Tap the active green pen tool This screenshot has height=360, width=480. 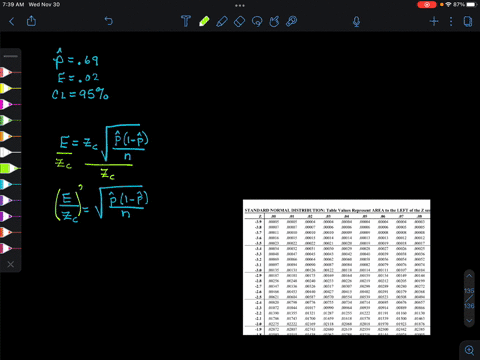click(x=204, y=21)
